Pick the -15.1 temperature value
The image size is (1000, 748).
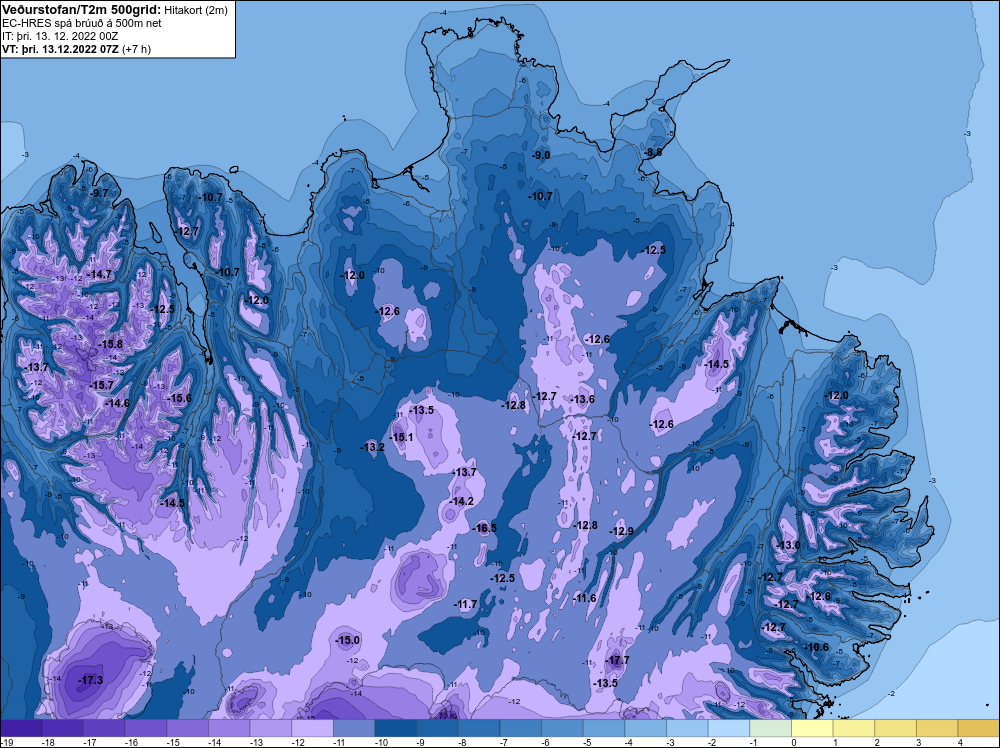[x=401, y=437]
